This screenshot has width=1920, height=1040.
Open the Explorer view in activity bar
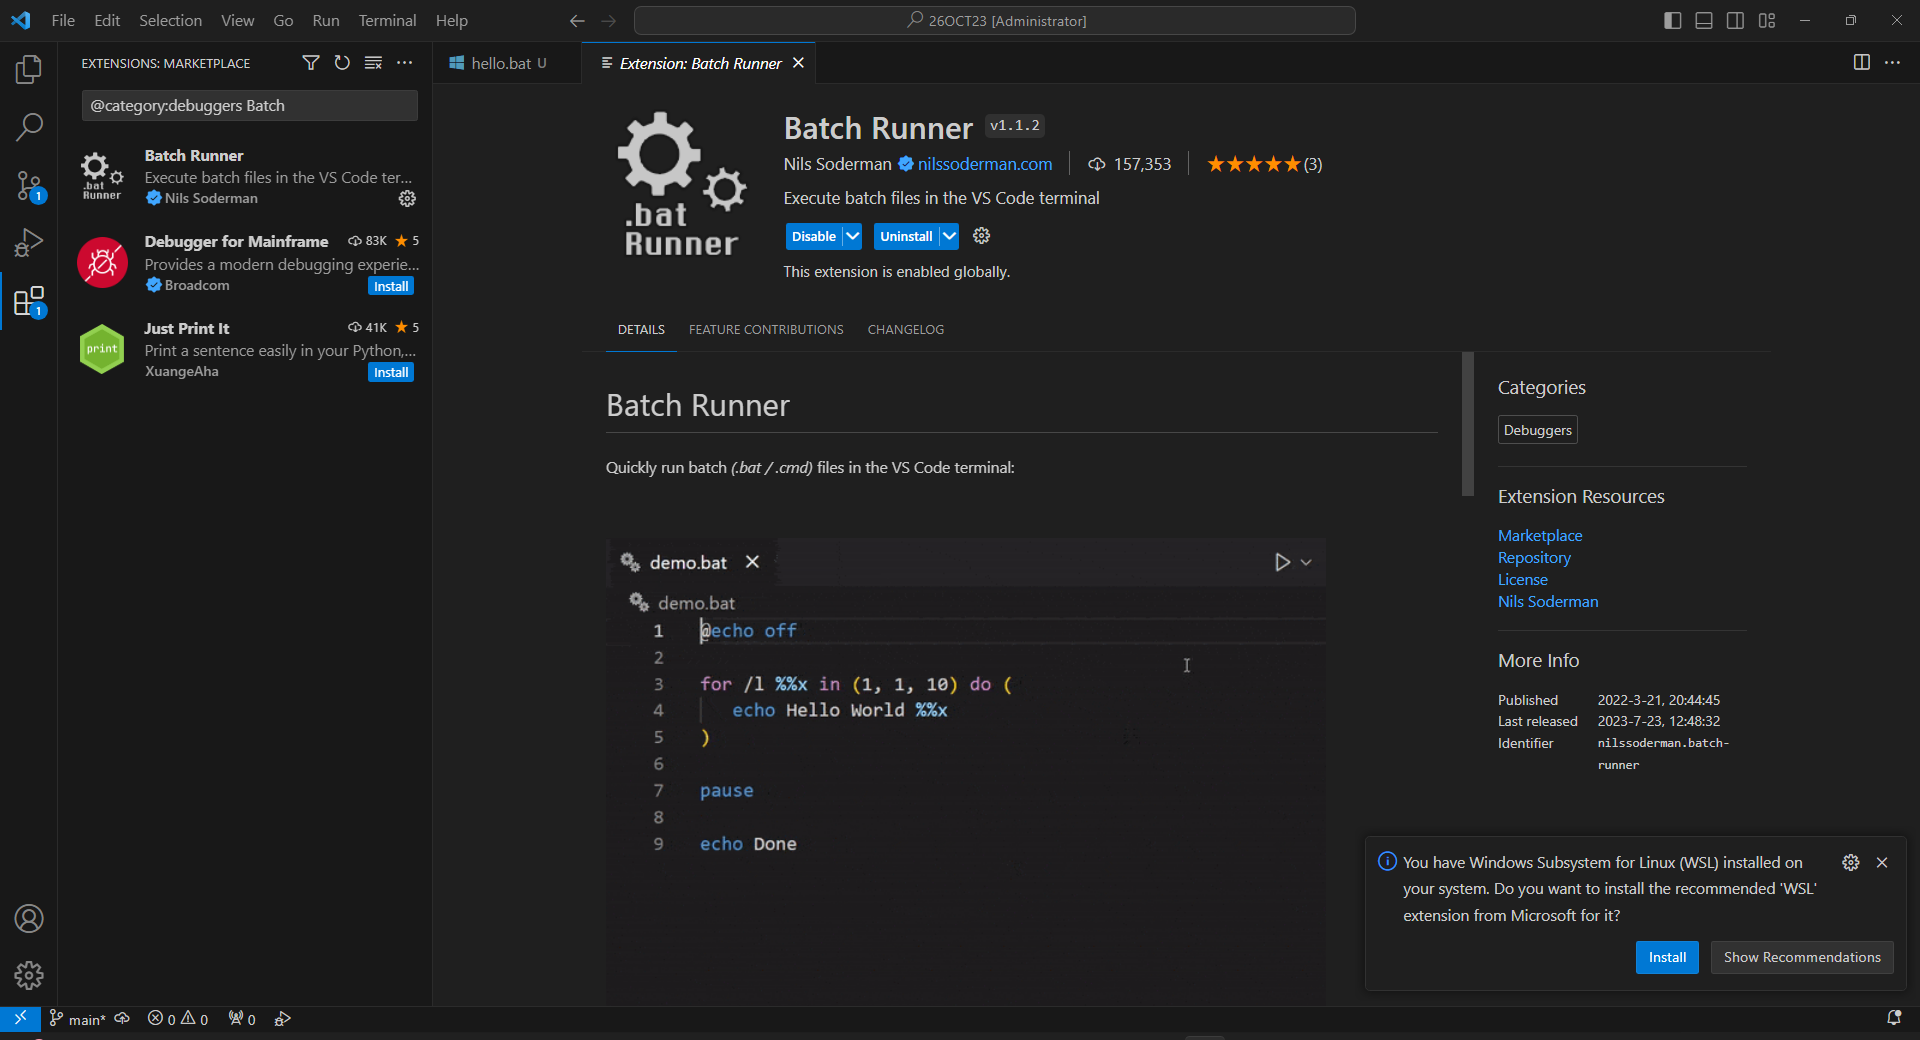(29, 69)
